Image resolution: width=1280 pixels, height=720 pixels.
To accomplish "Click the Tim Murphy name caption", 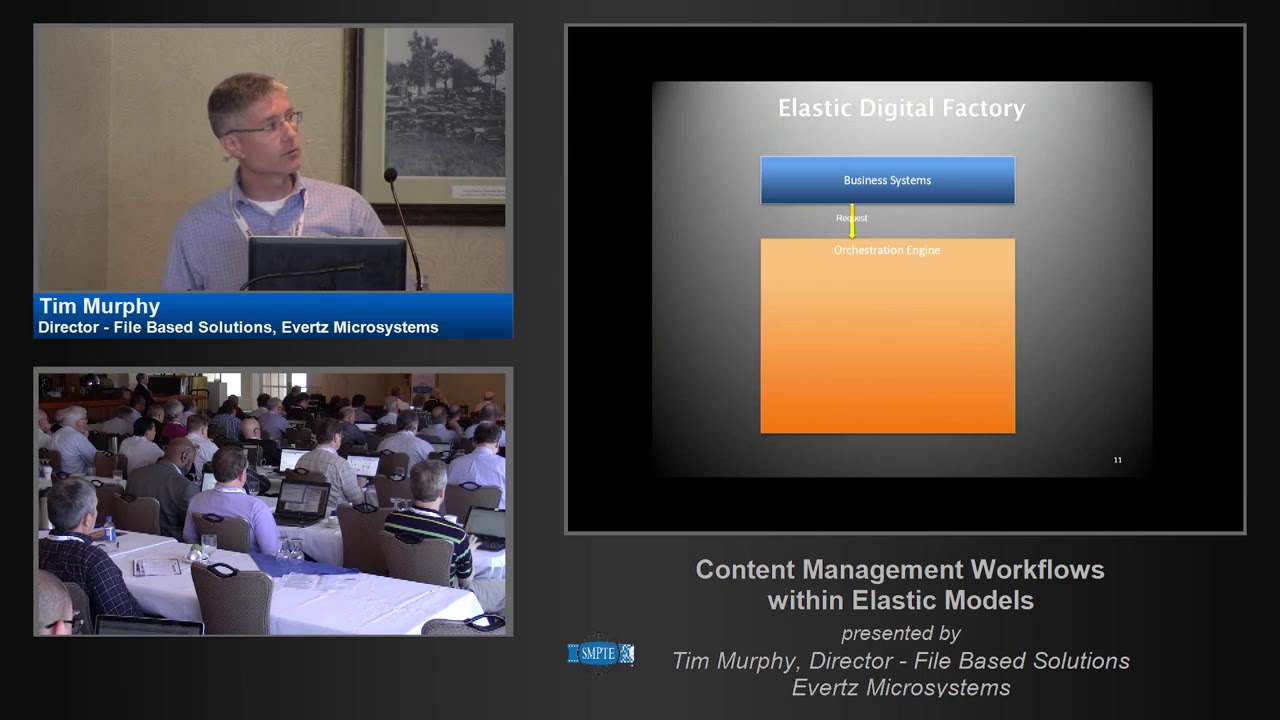I will coord(99,306).
